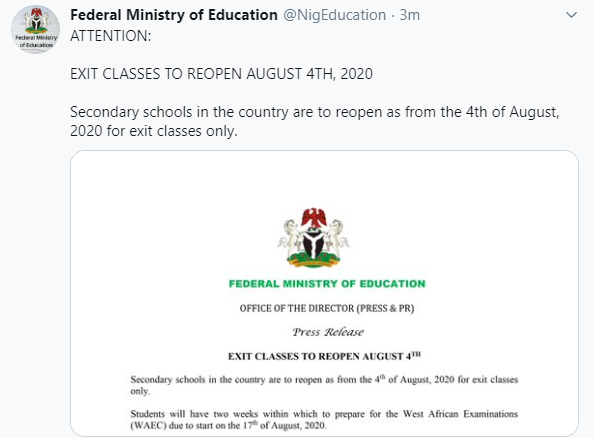Open the attached press release image
This screenshot has width=594, height=438.
pos(324,293)
